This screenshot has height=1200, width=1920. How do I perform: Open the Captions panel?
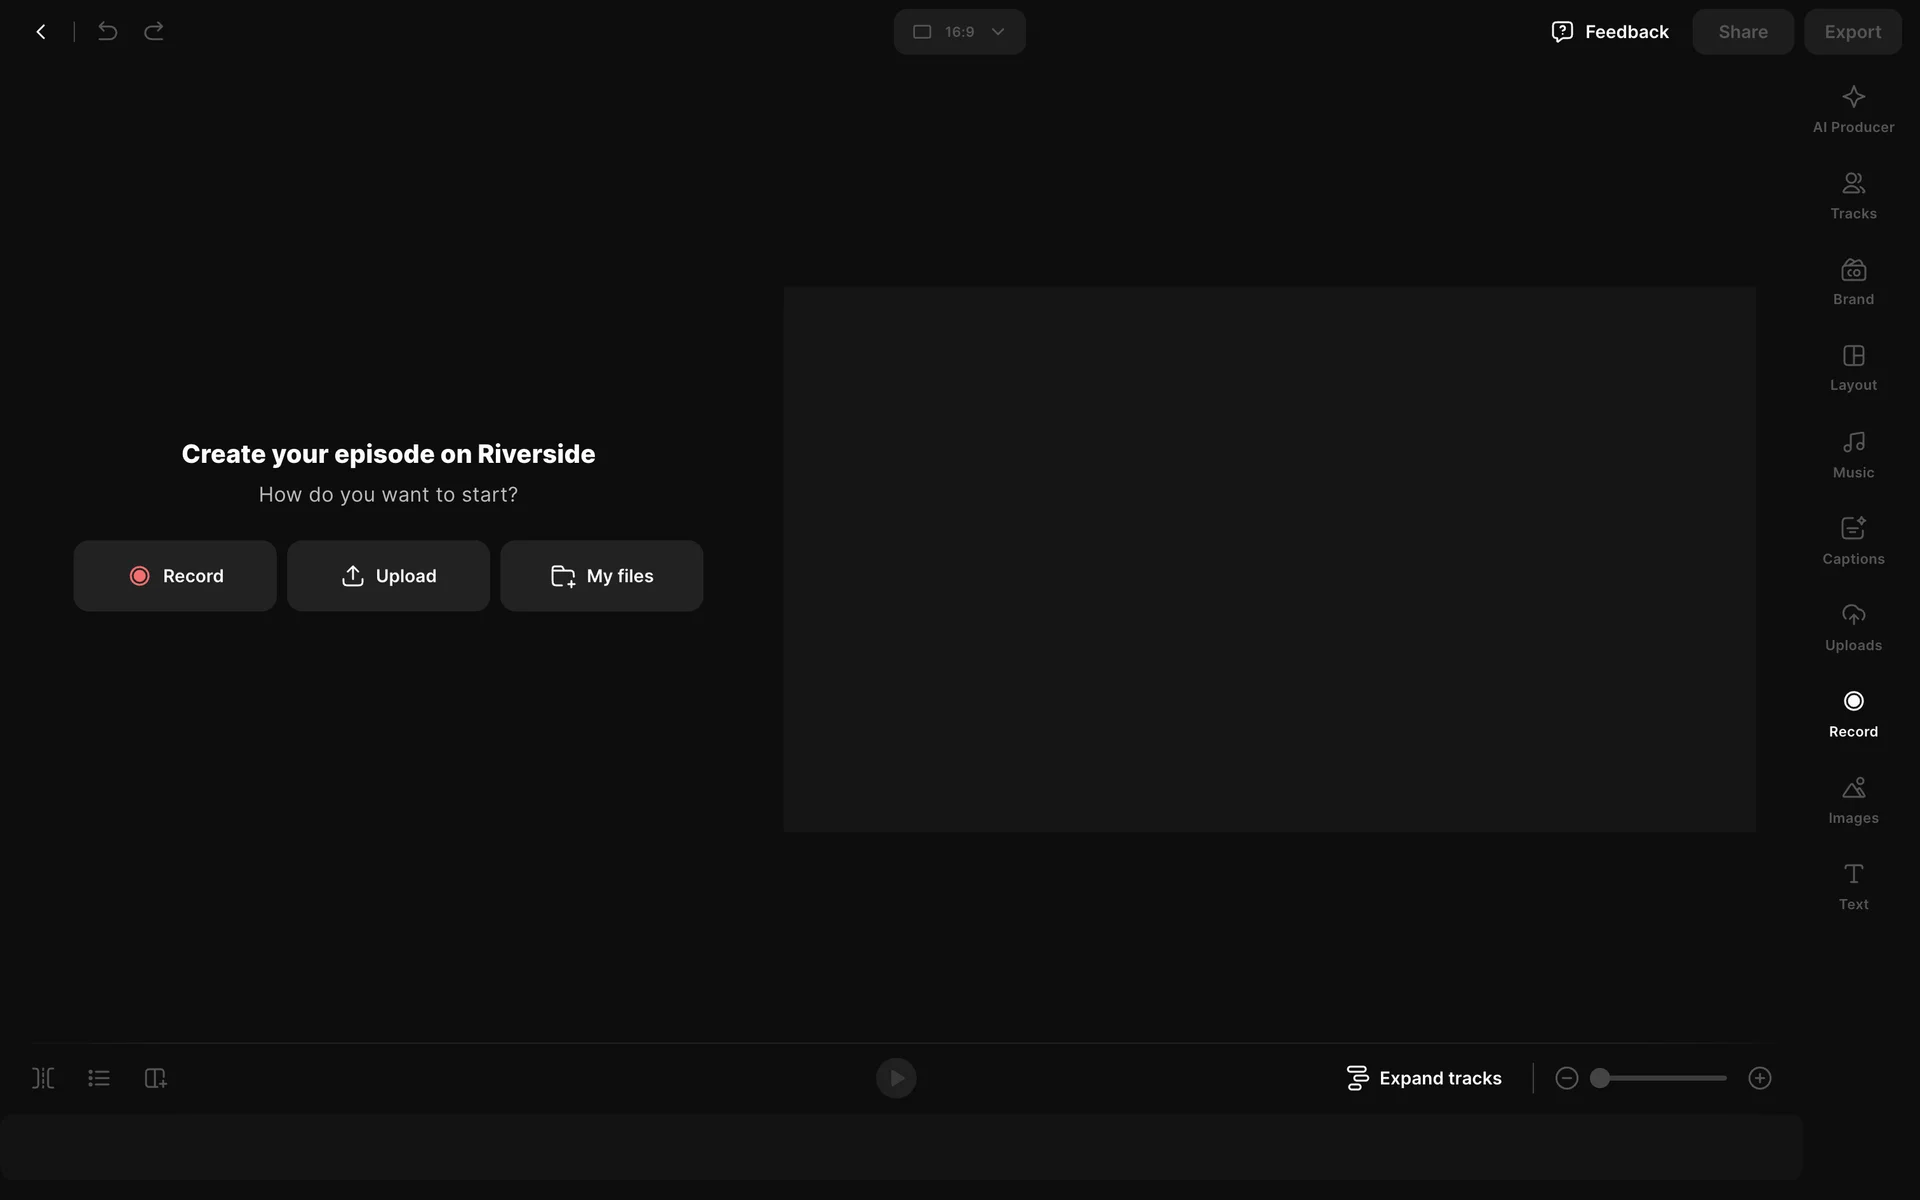pyautogui.click(x=1853, y=541)
